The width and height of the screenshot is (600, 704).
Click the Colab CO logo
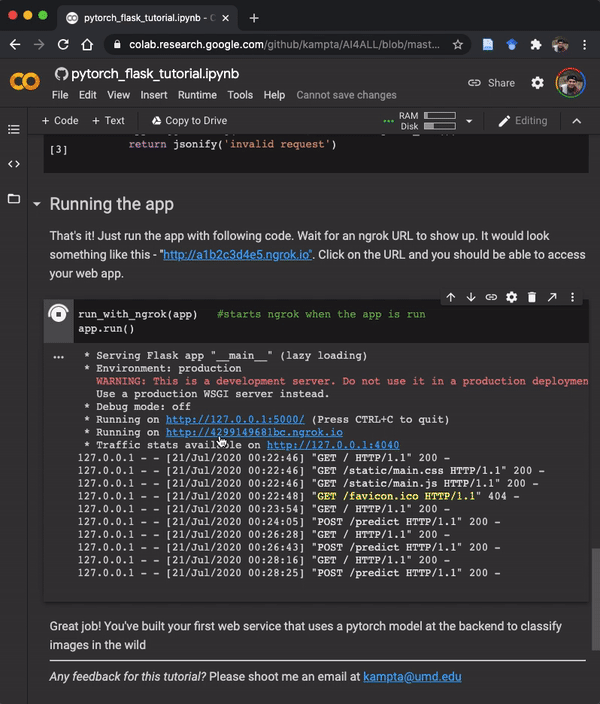[x=25, y=82]
